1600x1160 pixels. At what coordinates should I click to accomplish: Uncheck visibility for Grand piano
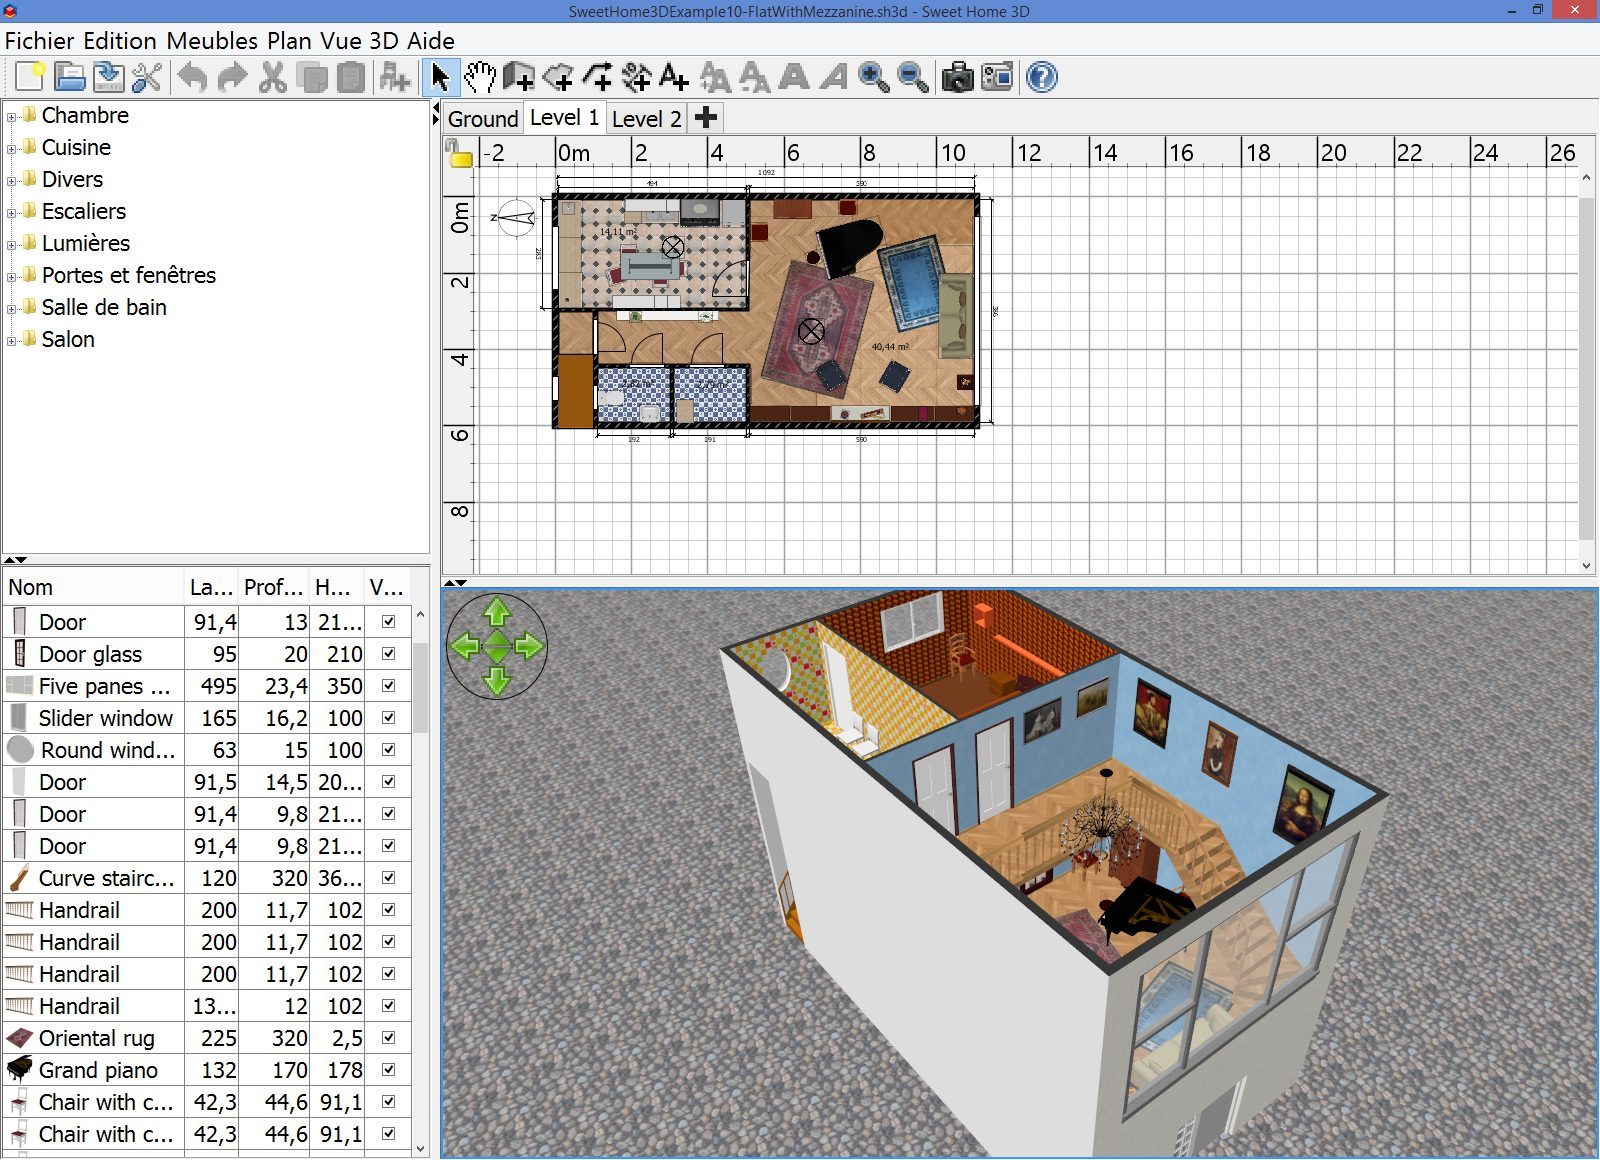[388, 1070]
